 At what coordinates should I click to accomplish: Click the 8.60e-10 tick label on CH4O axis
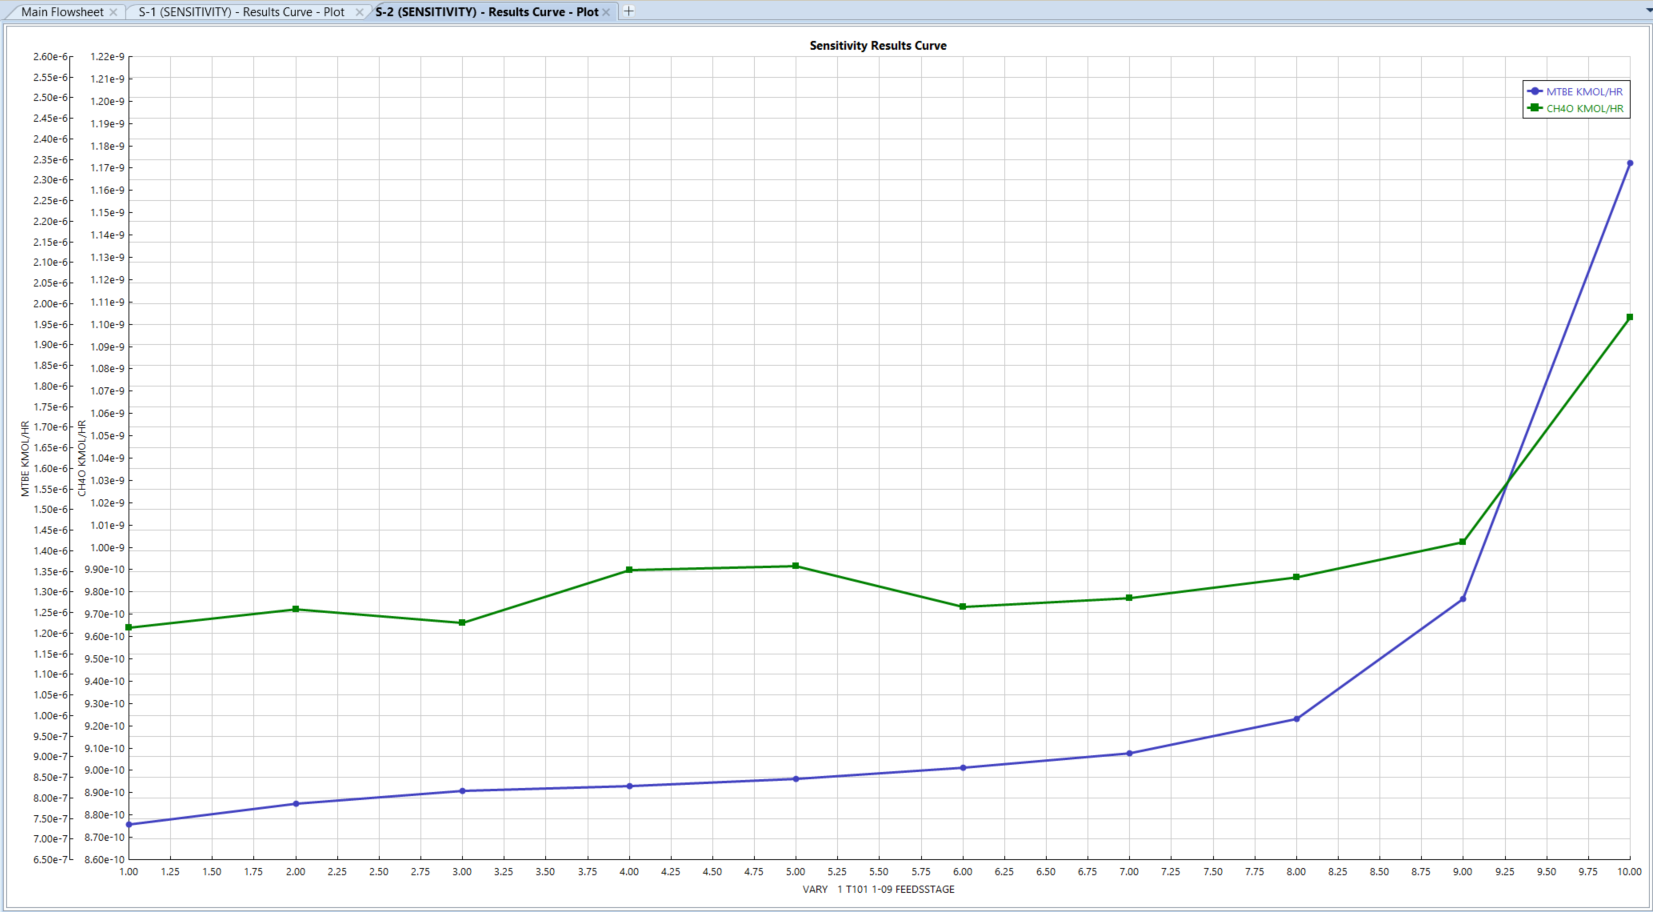tap(105, 859)
